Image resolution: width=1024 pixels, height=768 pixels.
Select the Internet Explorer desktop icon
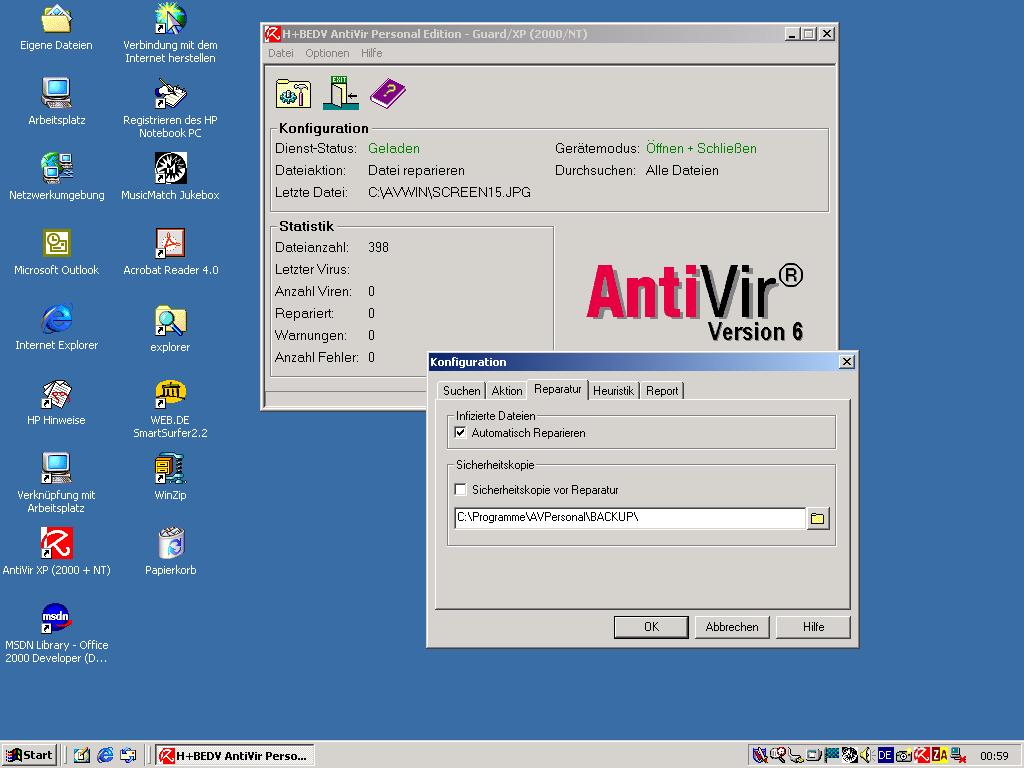click(x=57, y=327)
